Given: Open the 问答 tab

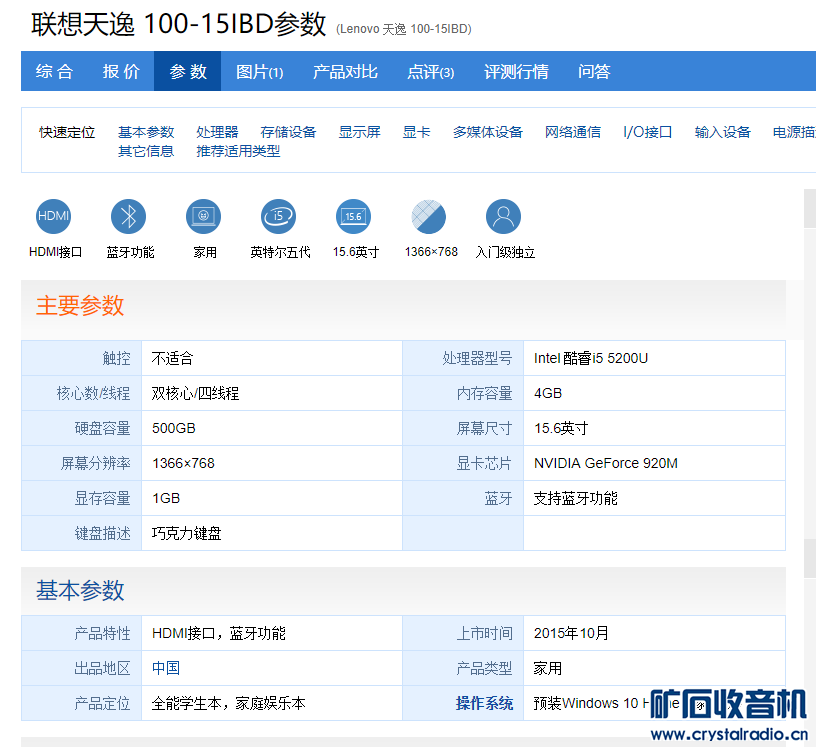Looking at the screenshot, I should coord(594,71).
